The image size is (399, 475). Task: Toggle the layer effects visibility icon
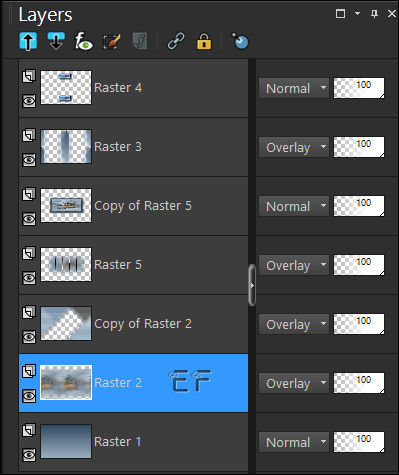pyautogui.click(x=83, y=41)
